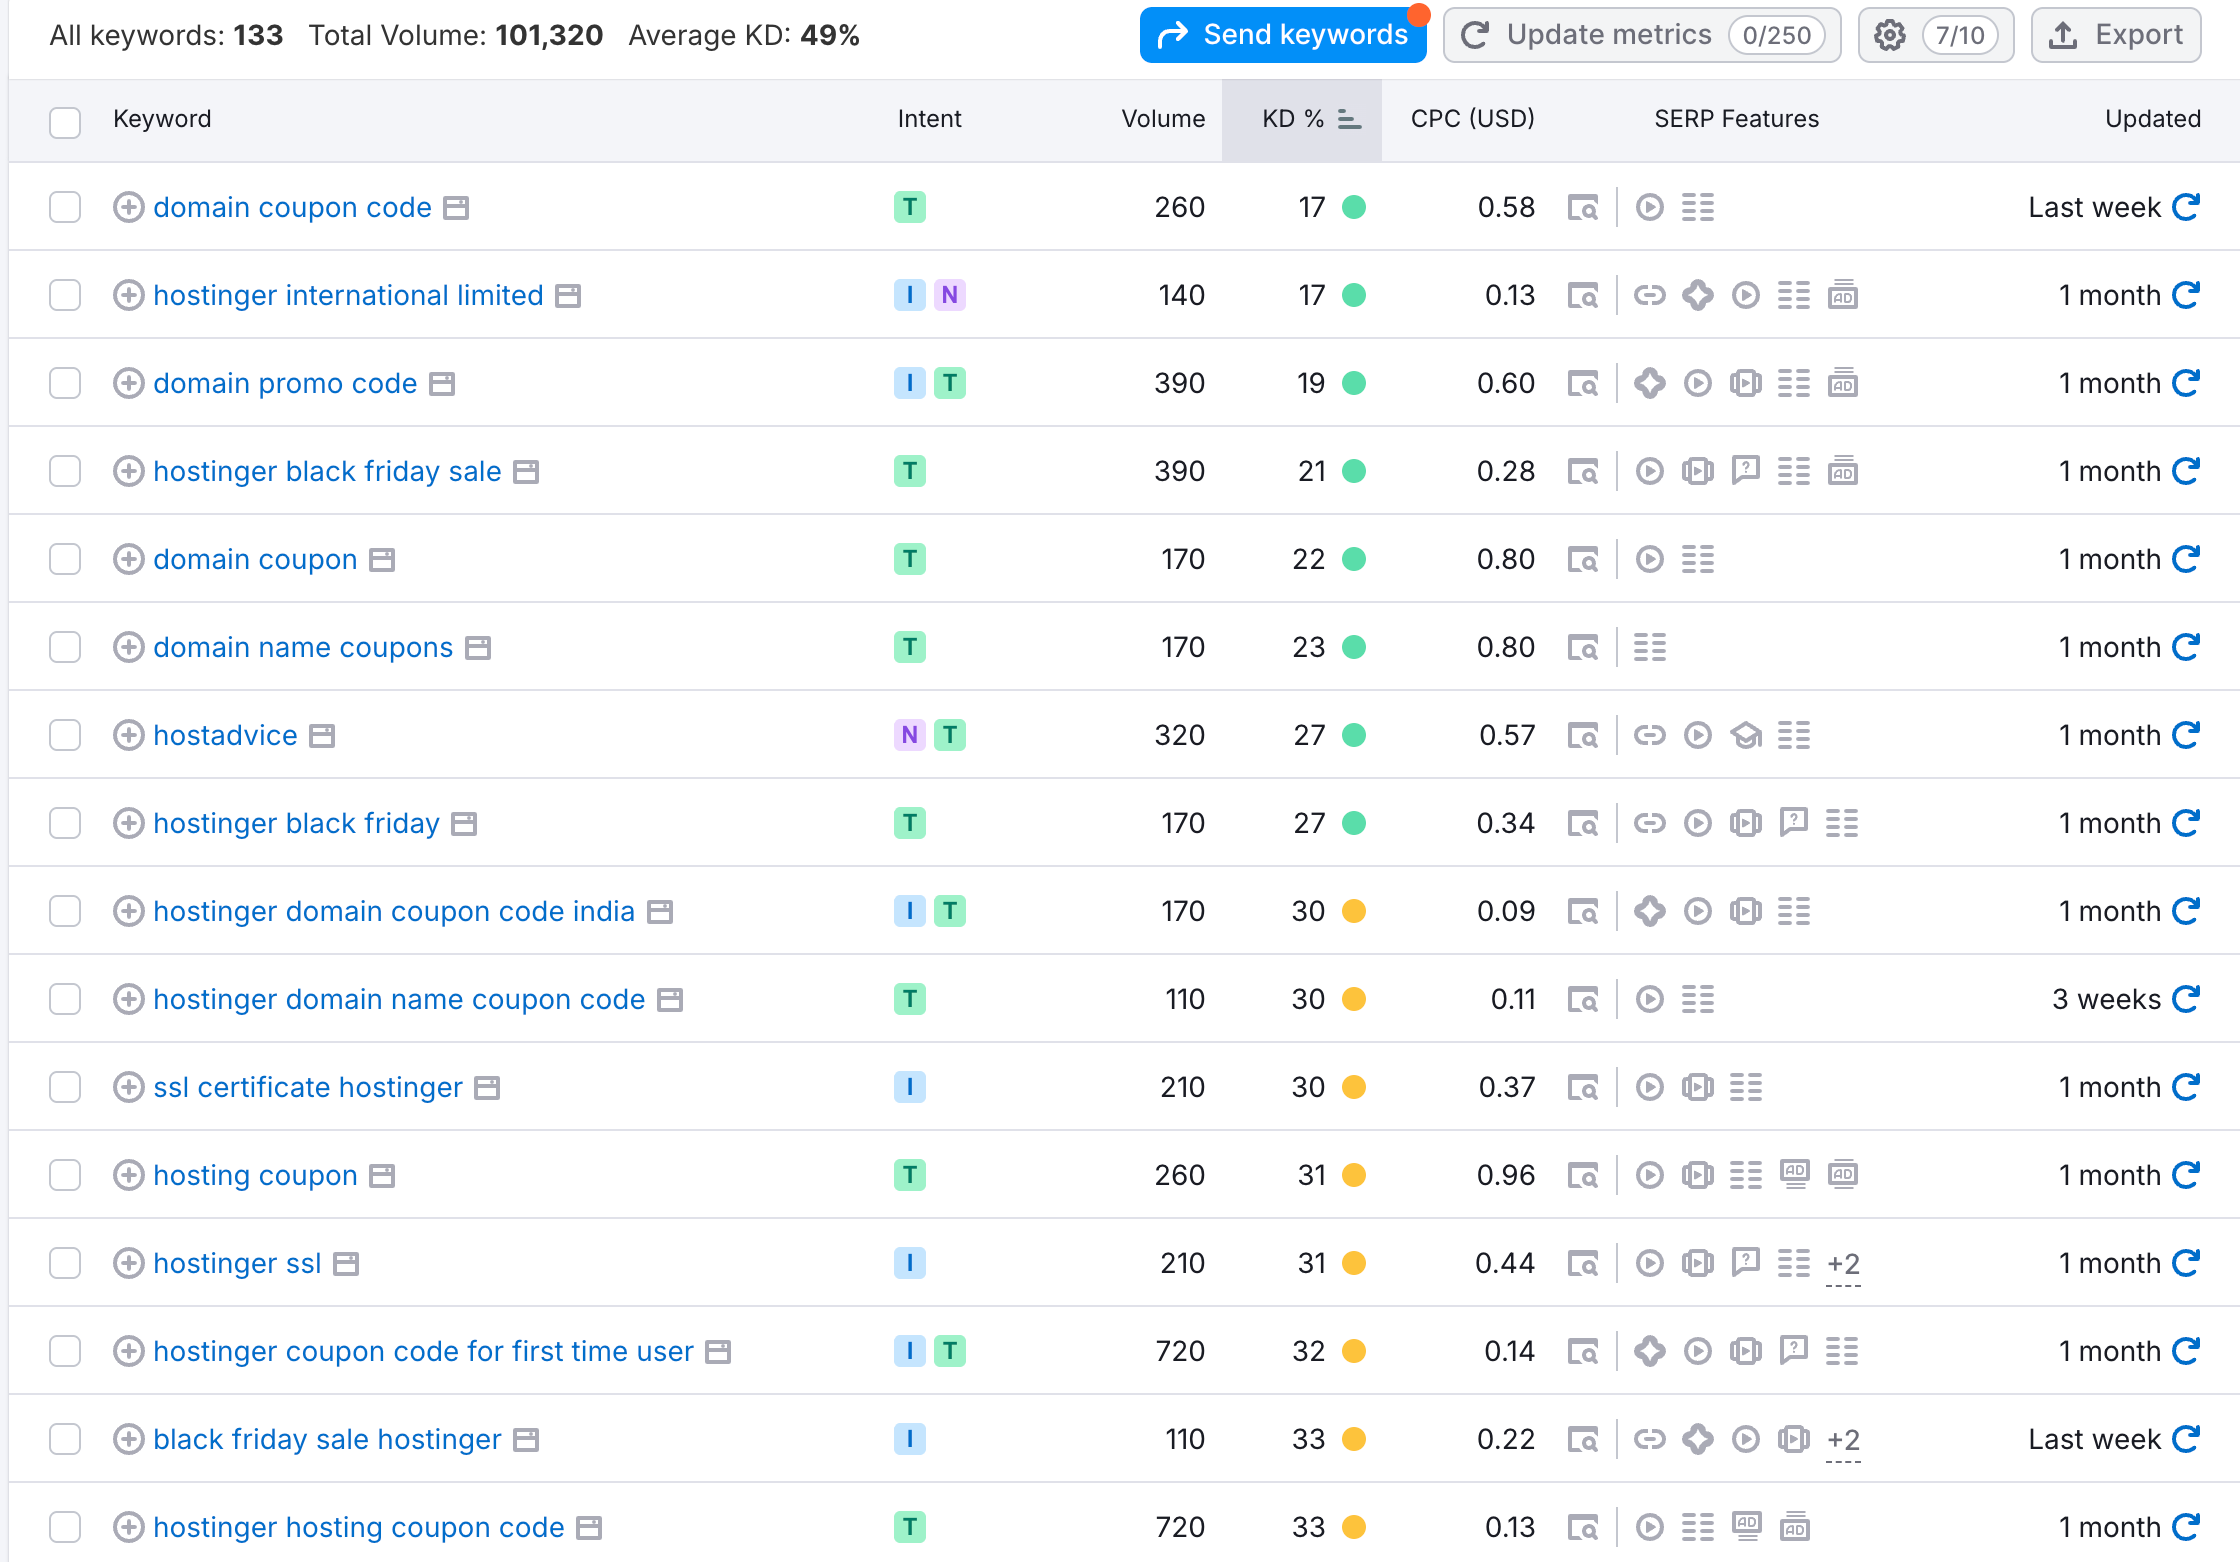Expand the "+2" hidden SERP features on "hostinger ssl"
This screenshot has height=1562, width=2240.
[1843, 1262]
